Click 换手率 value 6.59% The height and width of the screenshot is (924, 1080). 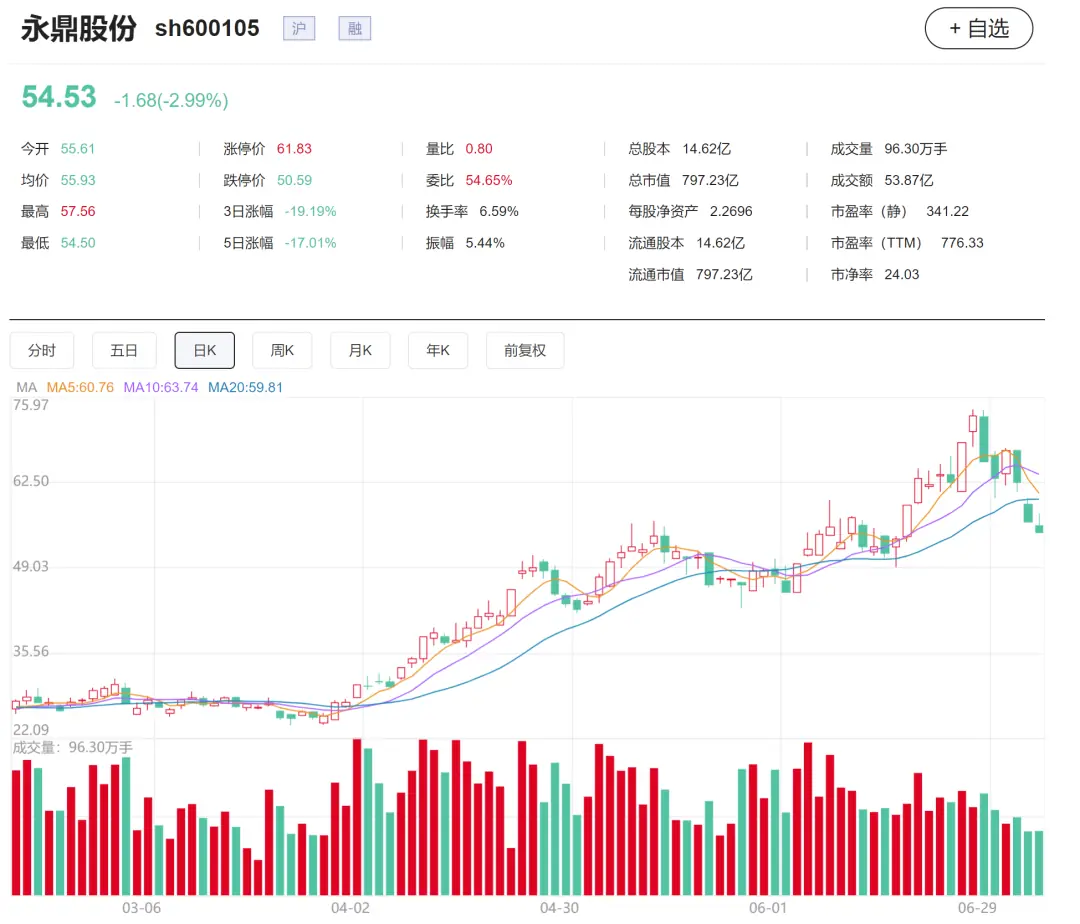(499, 211)
